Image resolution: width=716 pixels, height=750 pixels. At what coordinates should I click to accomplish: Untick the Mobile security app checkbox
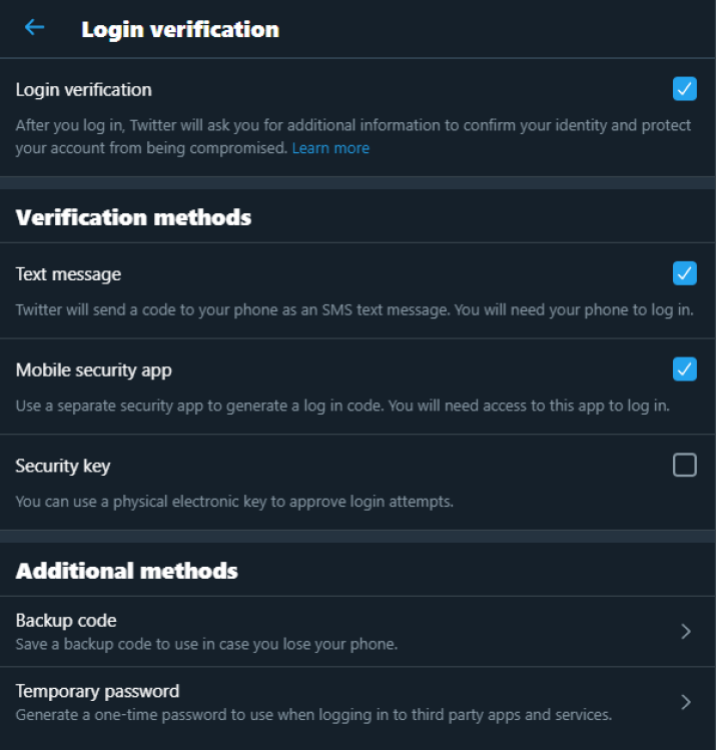(x=684, y=369)
